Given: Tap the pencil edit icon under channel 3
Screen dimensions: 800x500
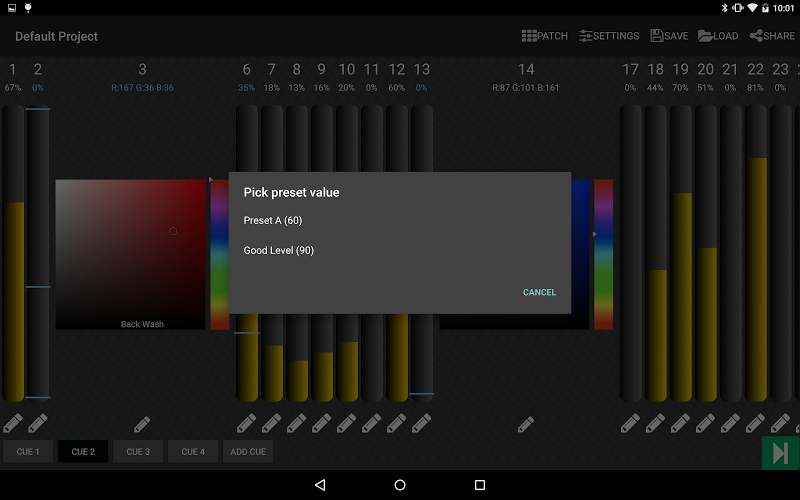Looking at the screenshot, I should pos(142,423).
